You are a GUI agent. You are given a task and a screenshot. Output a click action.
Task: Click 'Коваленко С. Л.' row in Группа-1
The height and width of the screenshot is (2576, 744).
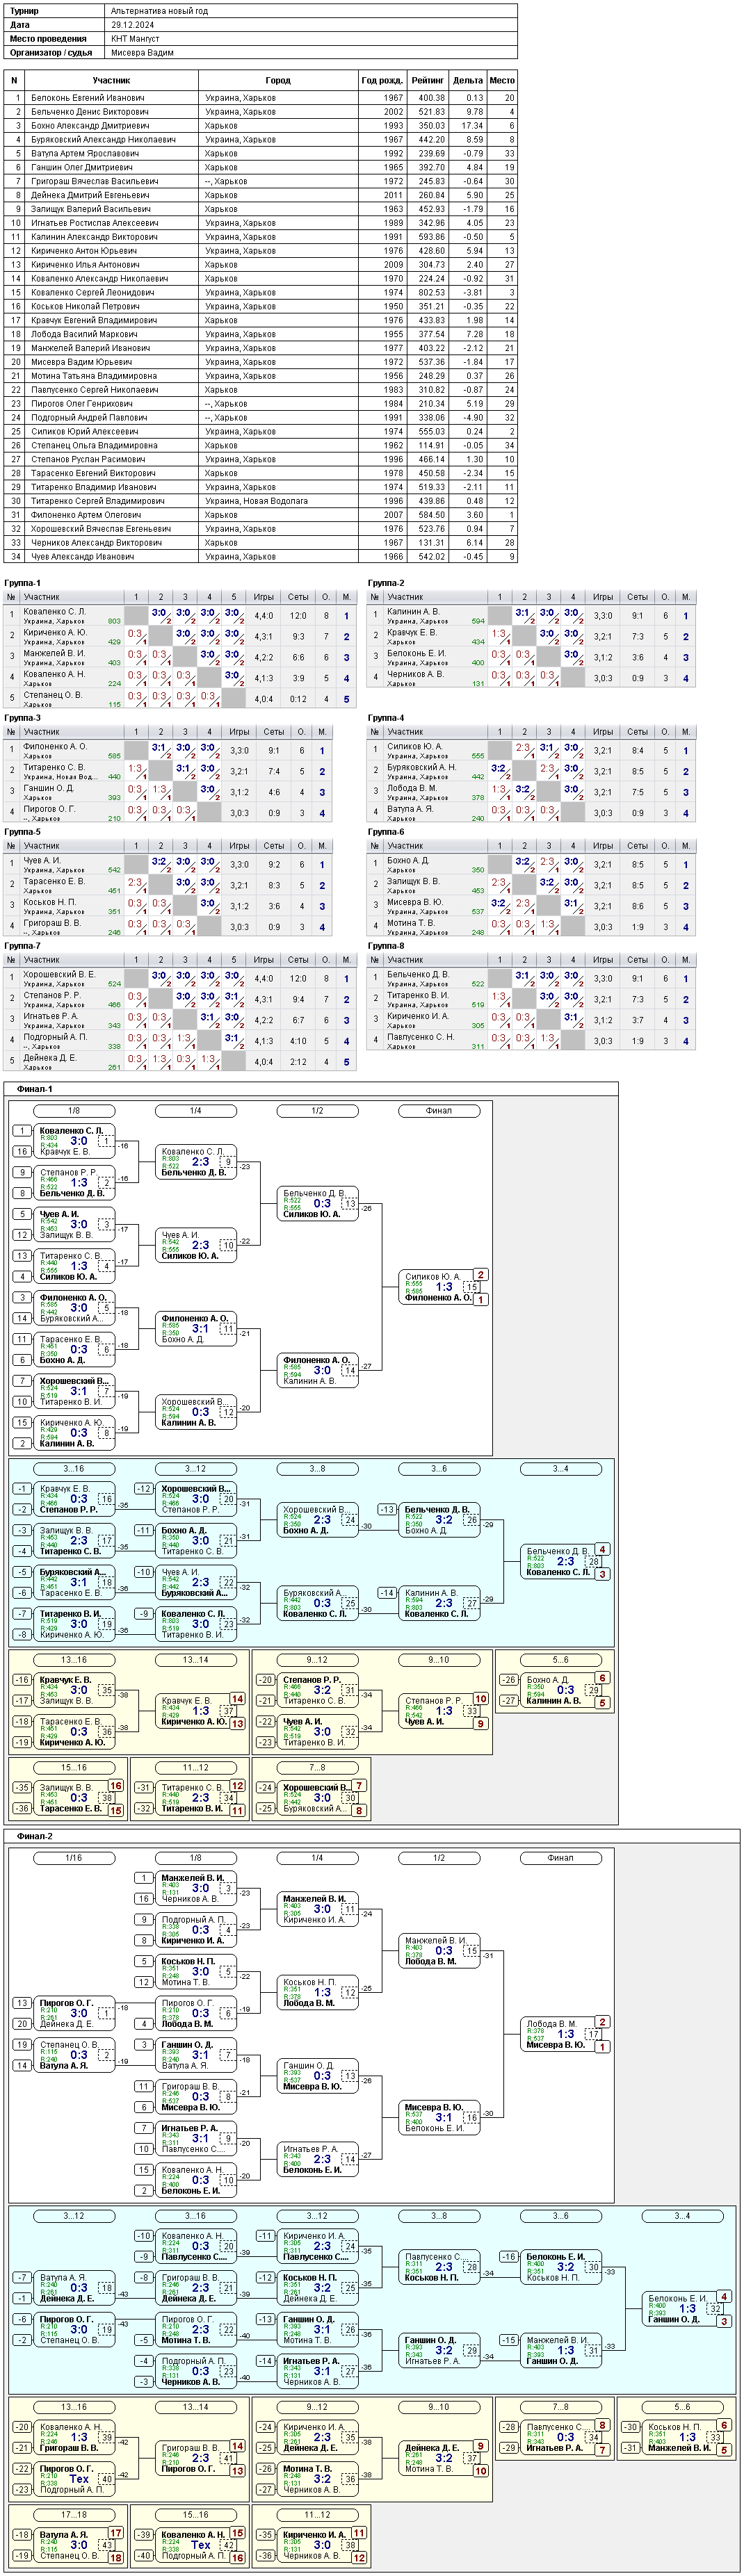[x=180, y=616]
